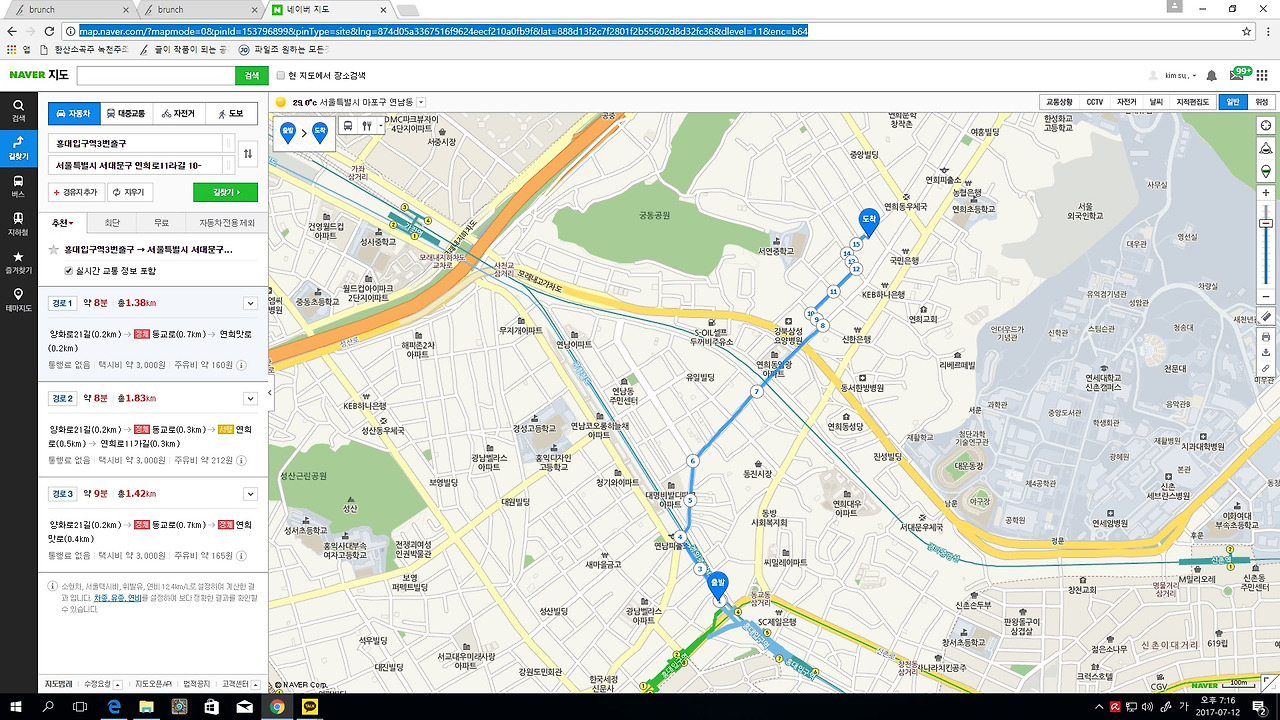Select the 도보 walking tab

pyautogui.click(x=230, y=114)
